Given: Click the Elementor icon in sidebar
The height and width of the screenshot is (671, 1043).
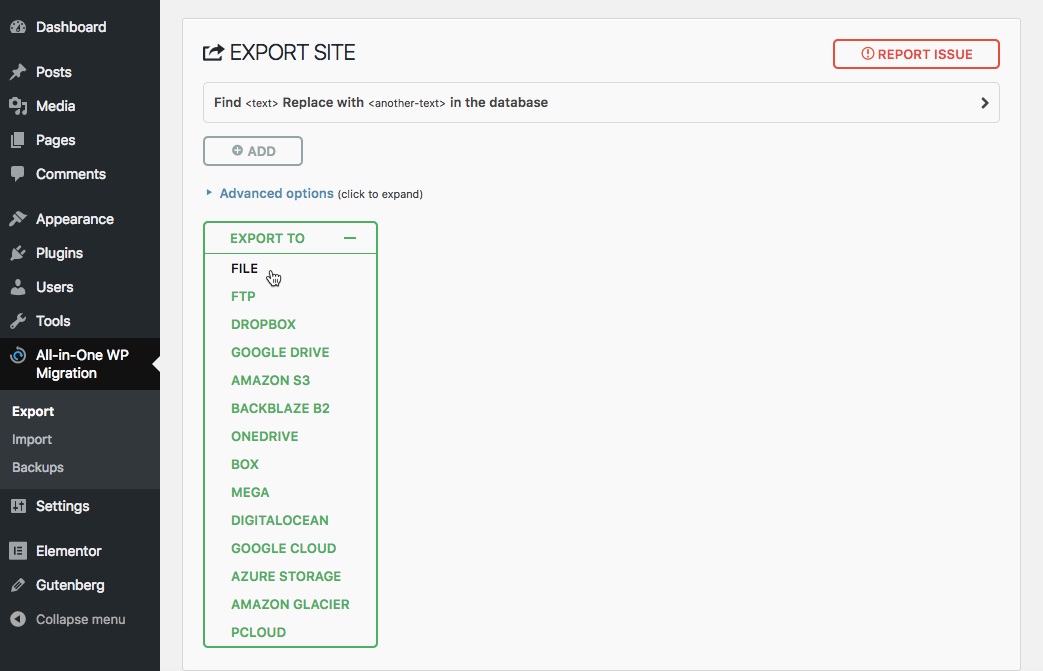Looking at the screenshot, I should tap(18, 551).
